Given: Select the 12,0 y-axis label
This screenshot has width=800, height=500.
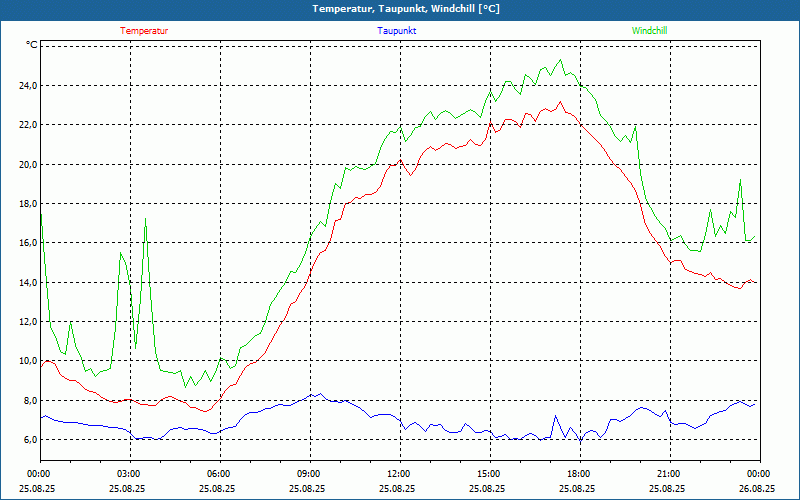Looking at the screenshot, I should [28, 321].
